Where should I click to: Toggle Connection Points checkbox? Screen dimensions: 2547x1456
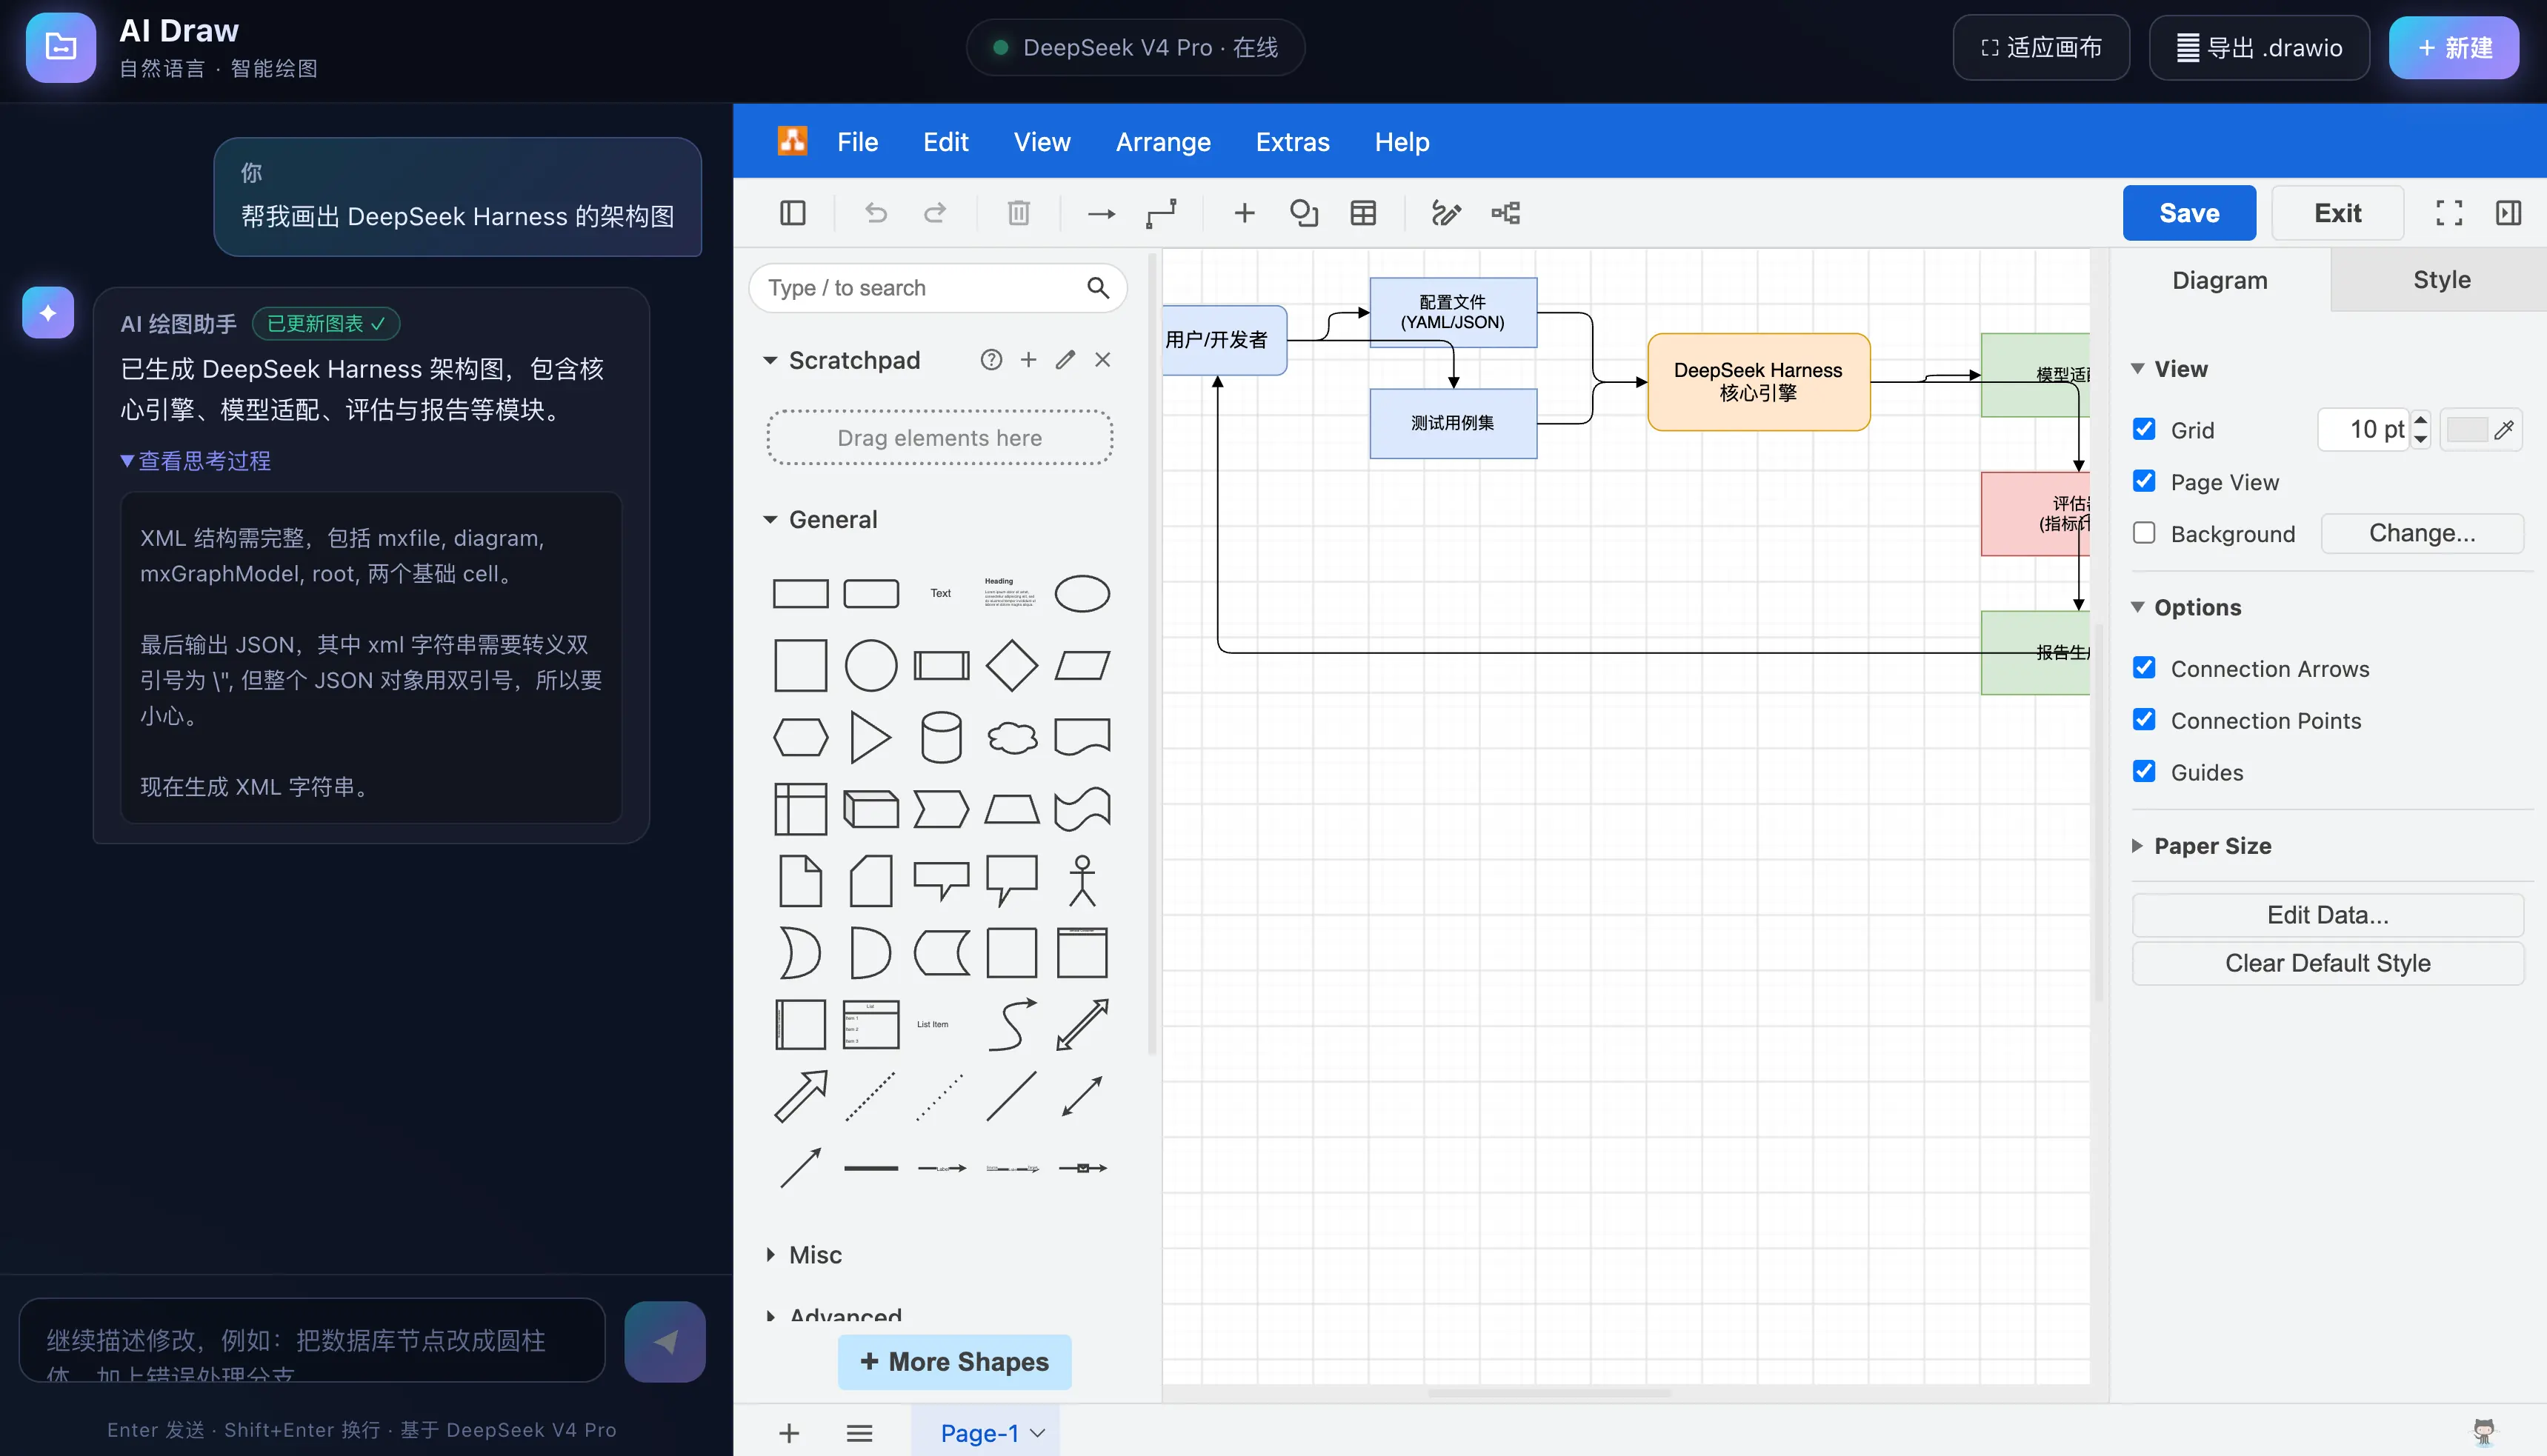(2144, 720)
